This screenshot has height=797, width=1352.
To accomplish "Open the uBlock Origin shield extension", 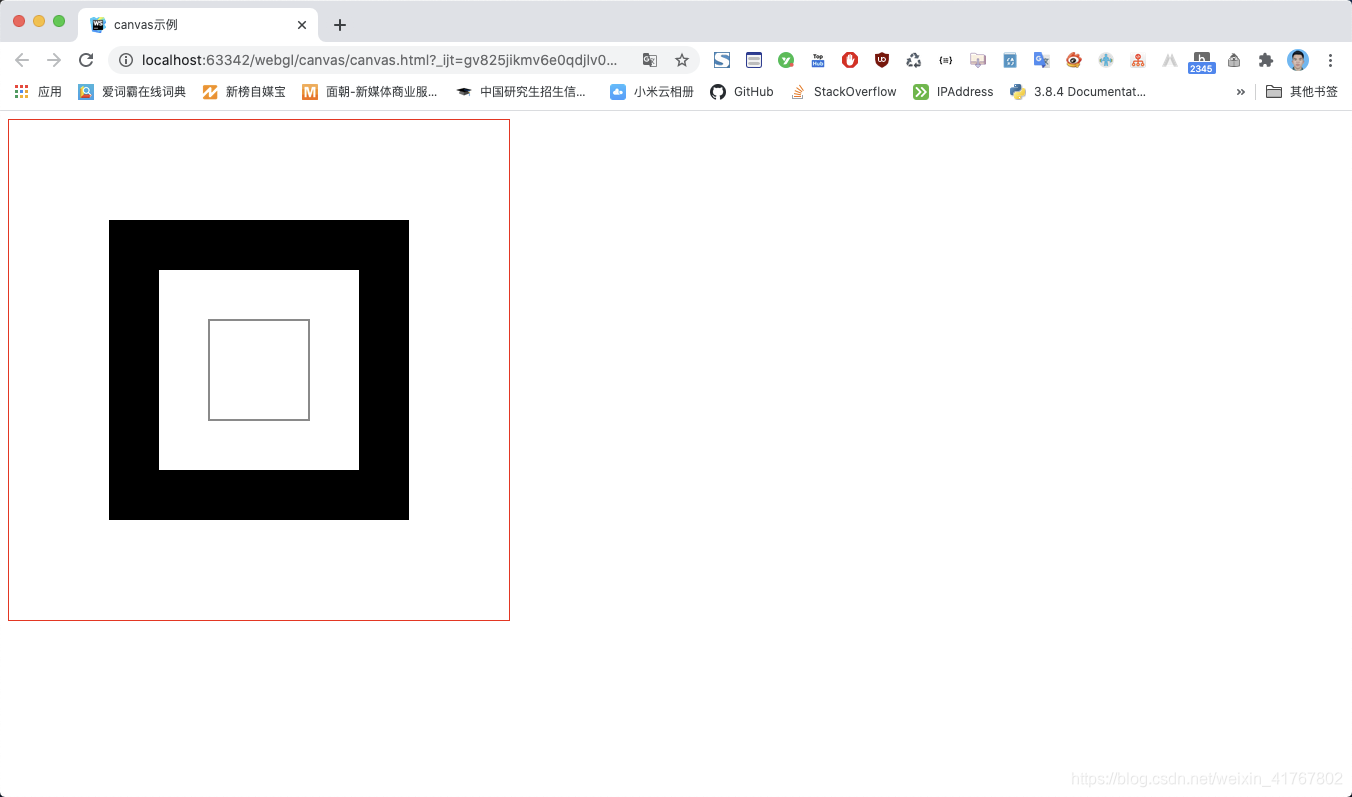I will (882, 60).
